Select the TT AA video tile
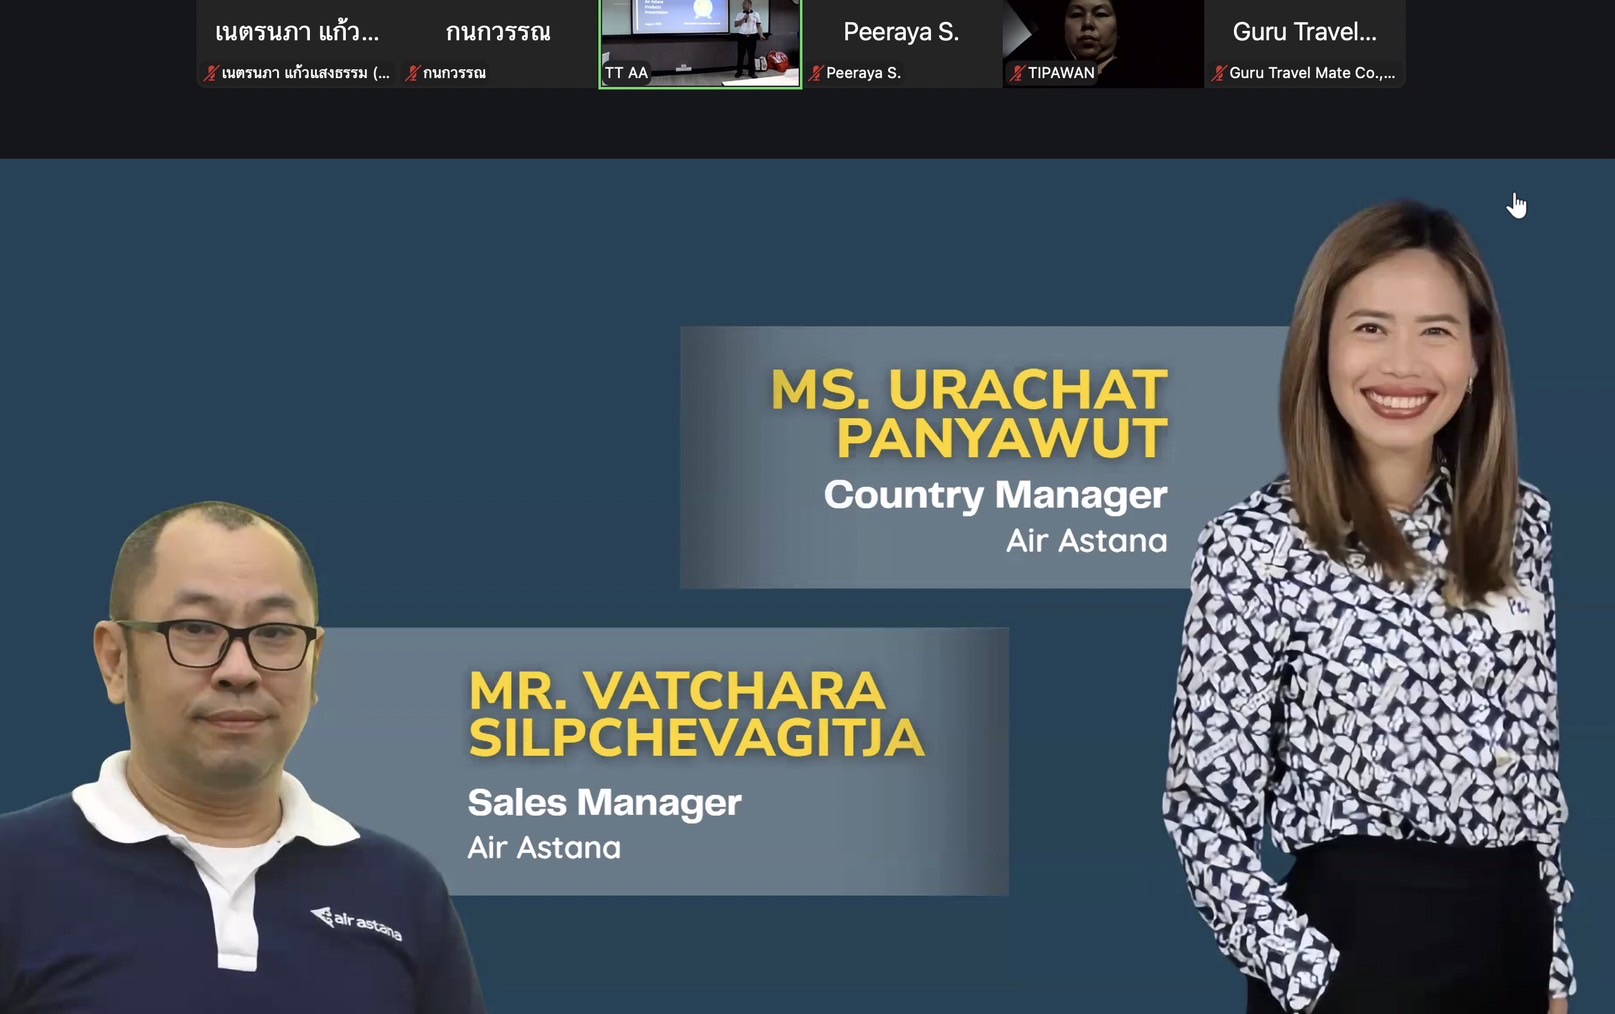The height and width of the screenshot is (1014, 1615). [700, 43]
